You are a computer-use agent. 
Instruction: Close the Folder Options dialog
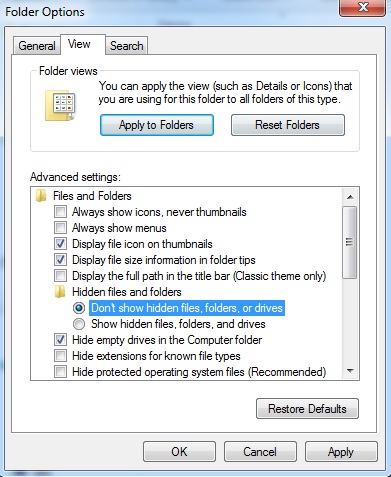coord(362,7)
